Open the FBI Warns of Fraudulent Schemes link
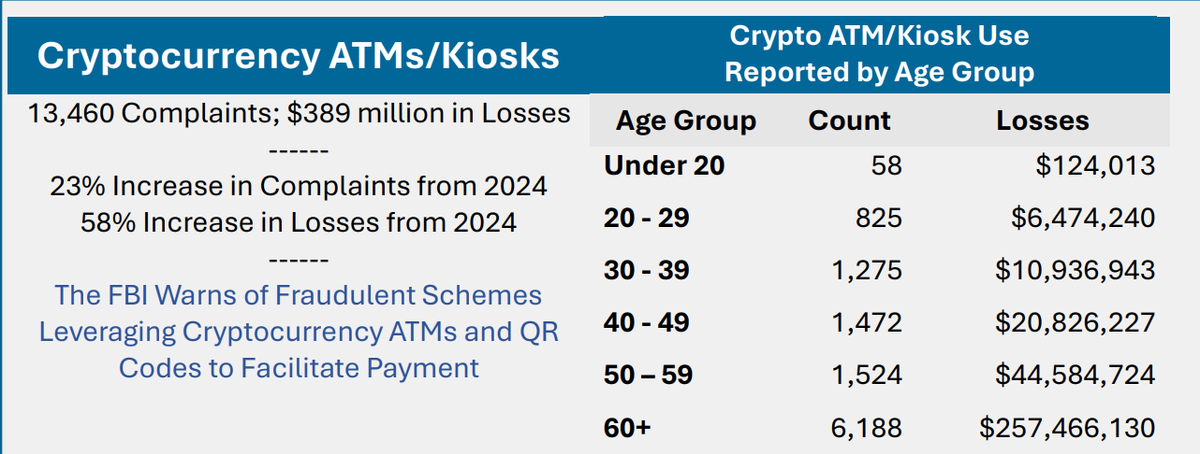 tap(299, 331)
